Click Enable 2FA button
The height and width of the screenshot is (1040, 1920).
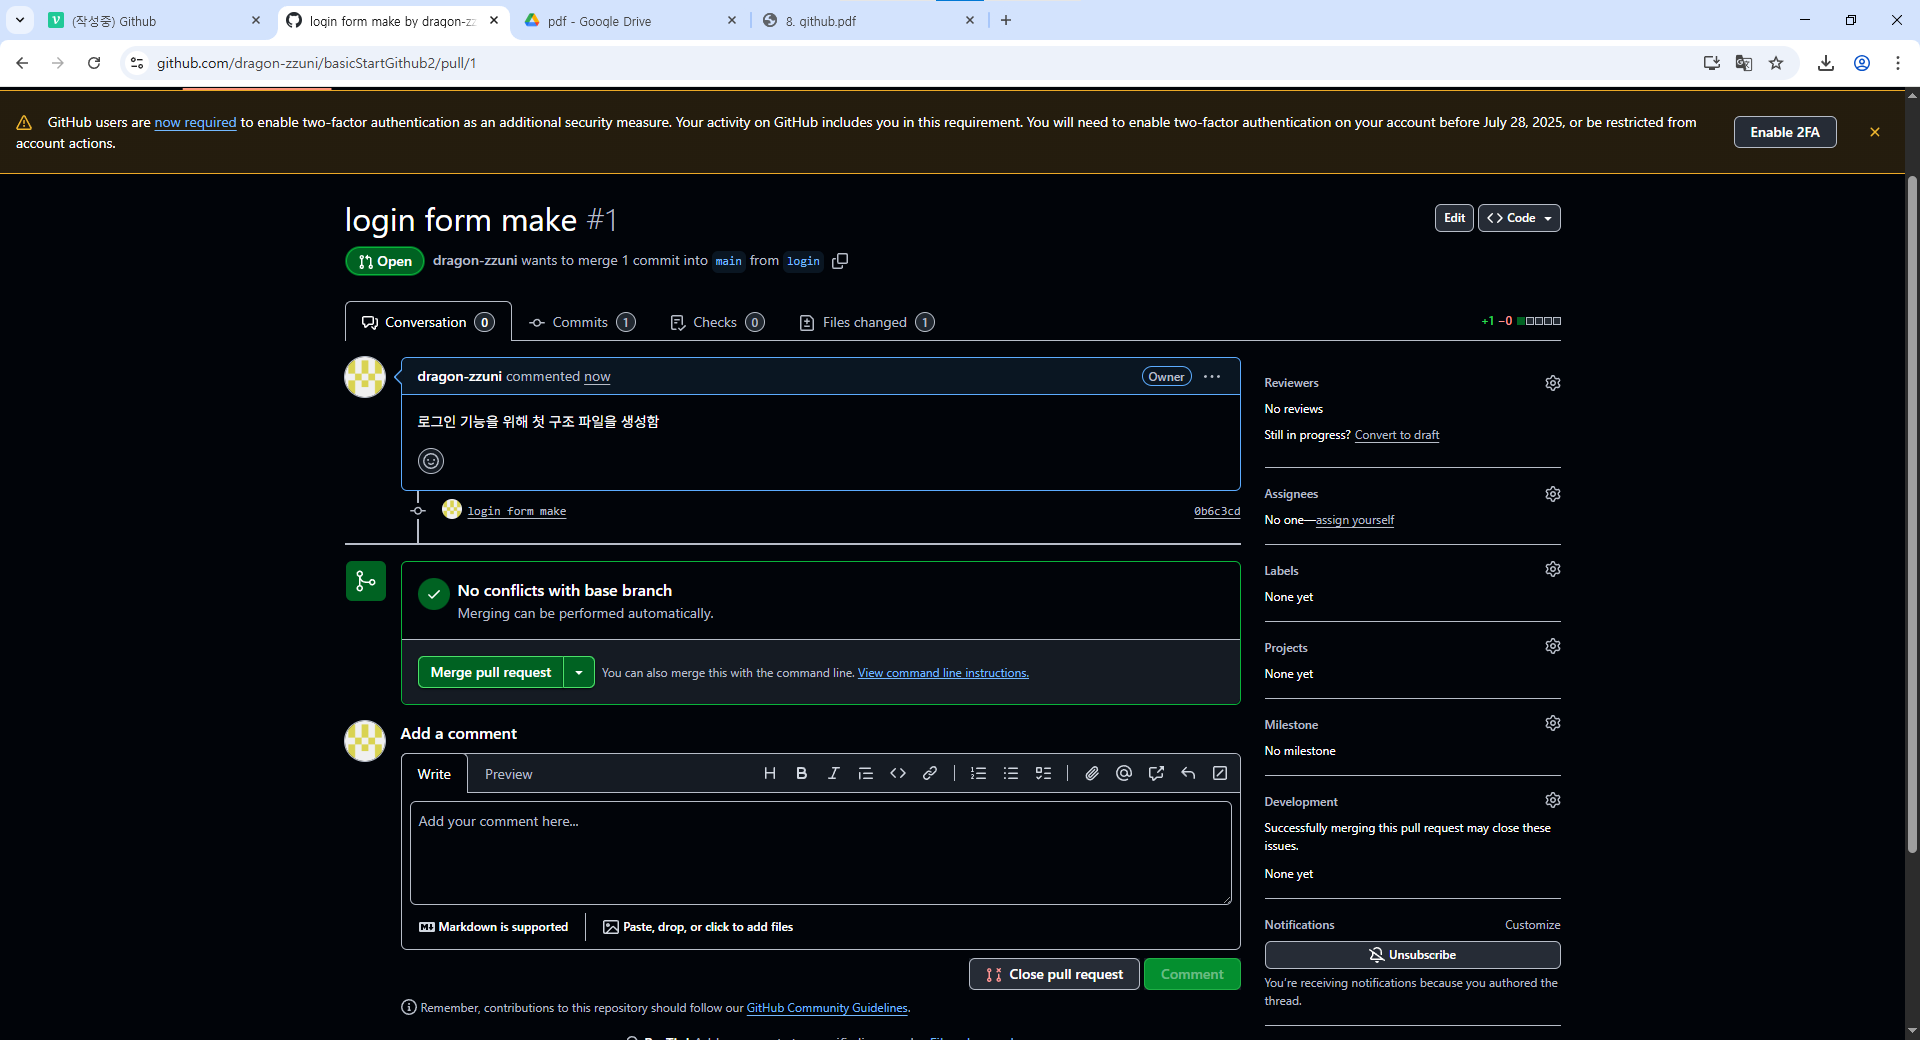(x=1785, y=132)
